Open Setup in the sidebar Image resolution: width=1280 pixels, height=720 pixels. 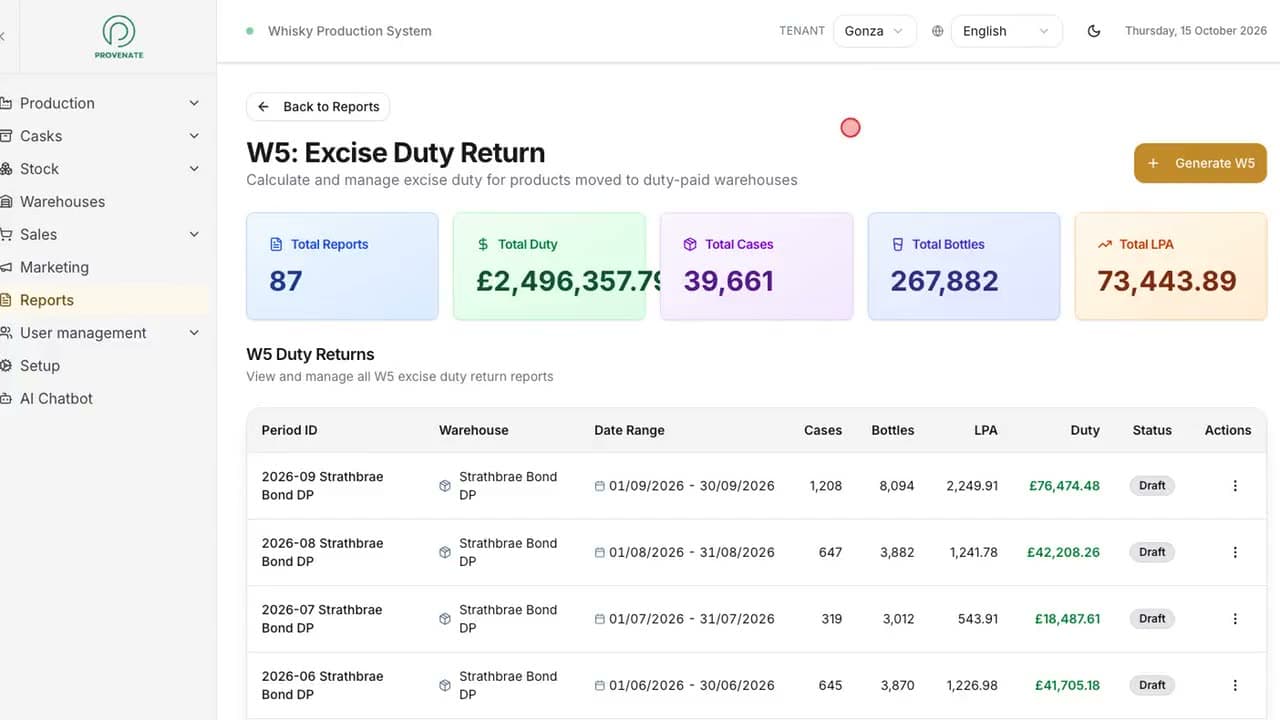click(x=104, y=365)
